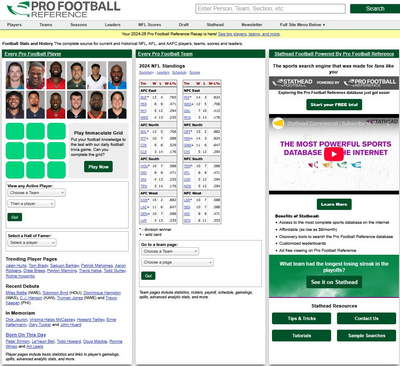Open Saquon Barkley trending player link
This screenshot has height=366, width=400.
pyautogui.click(x=65, y=266)
